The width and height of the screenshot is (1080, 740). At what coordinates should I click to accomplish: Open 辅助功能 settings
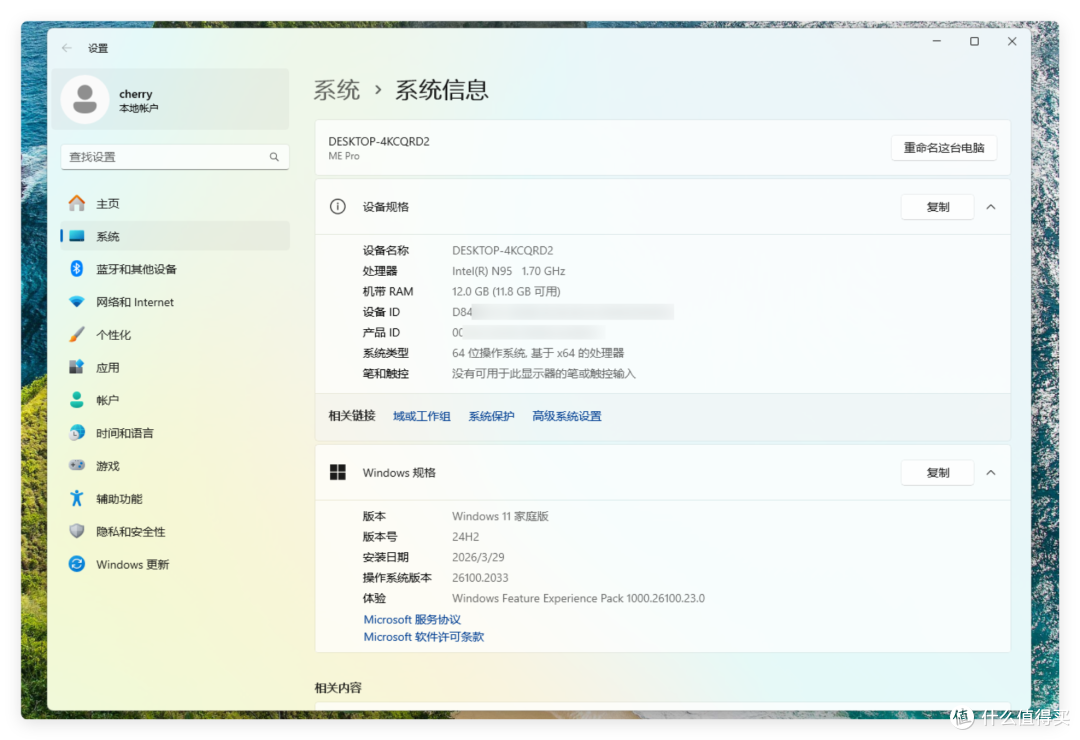click(175, 498)
